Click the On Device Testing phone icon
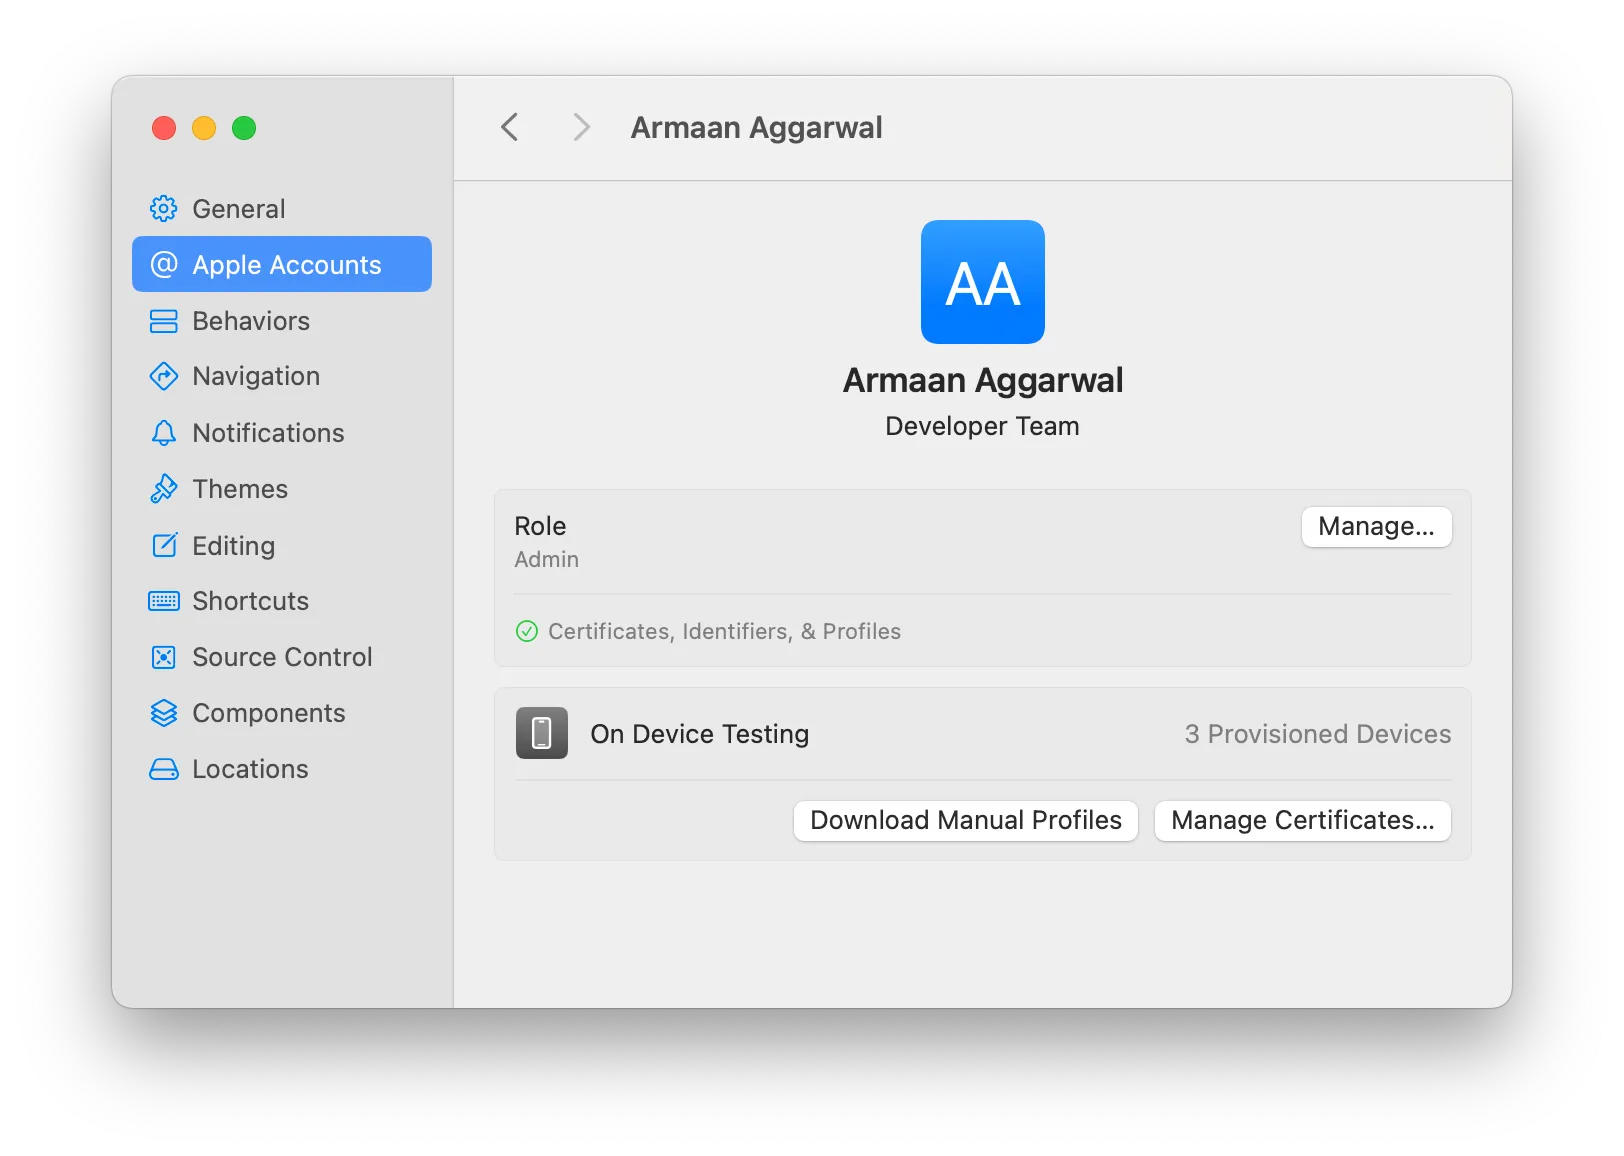Screen dimensions: 1624x1156 click(541, 733)
